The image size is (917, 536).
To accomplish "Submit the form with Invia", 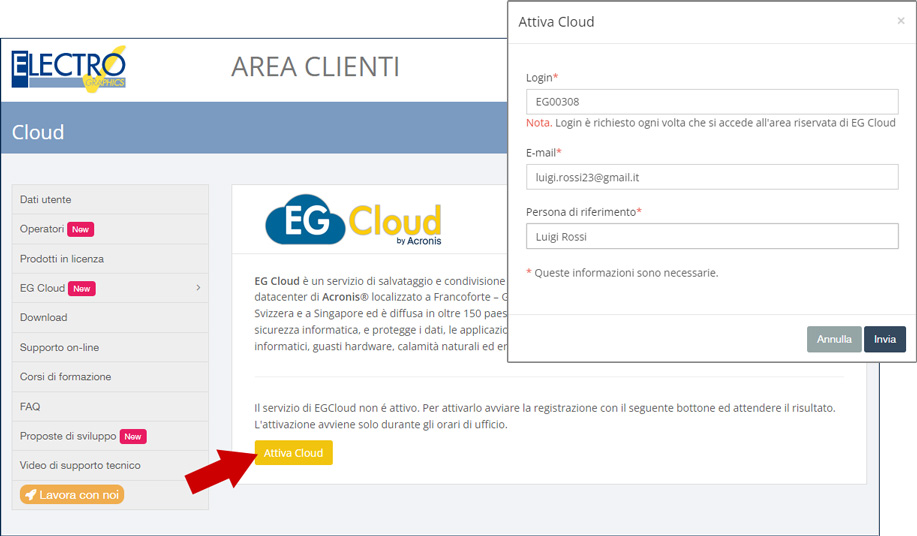I will click(x=885, y=339).
